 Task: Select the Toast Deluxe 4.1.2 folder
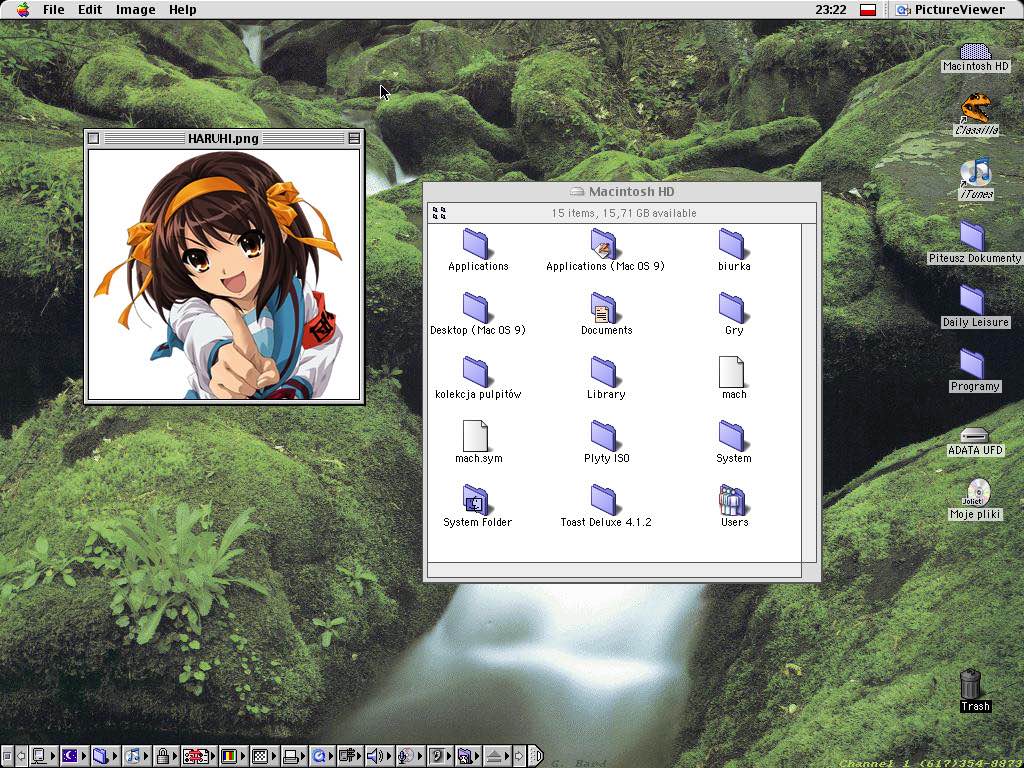coord(605,505)
